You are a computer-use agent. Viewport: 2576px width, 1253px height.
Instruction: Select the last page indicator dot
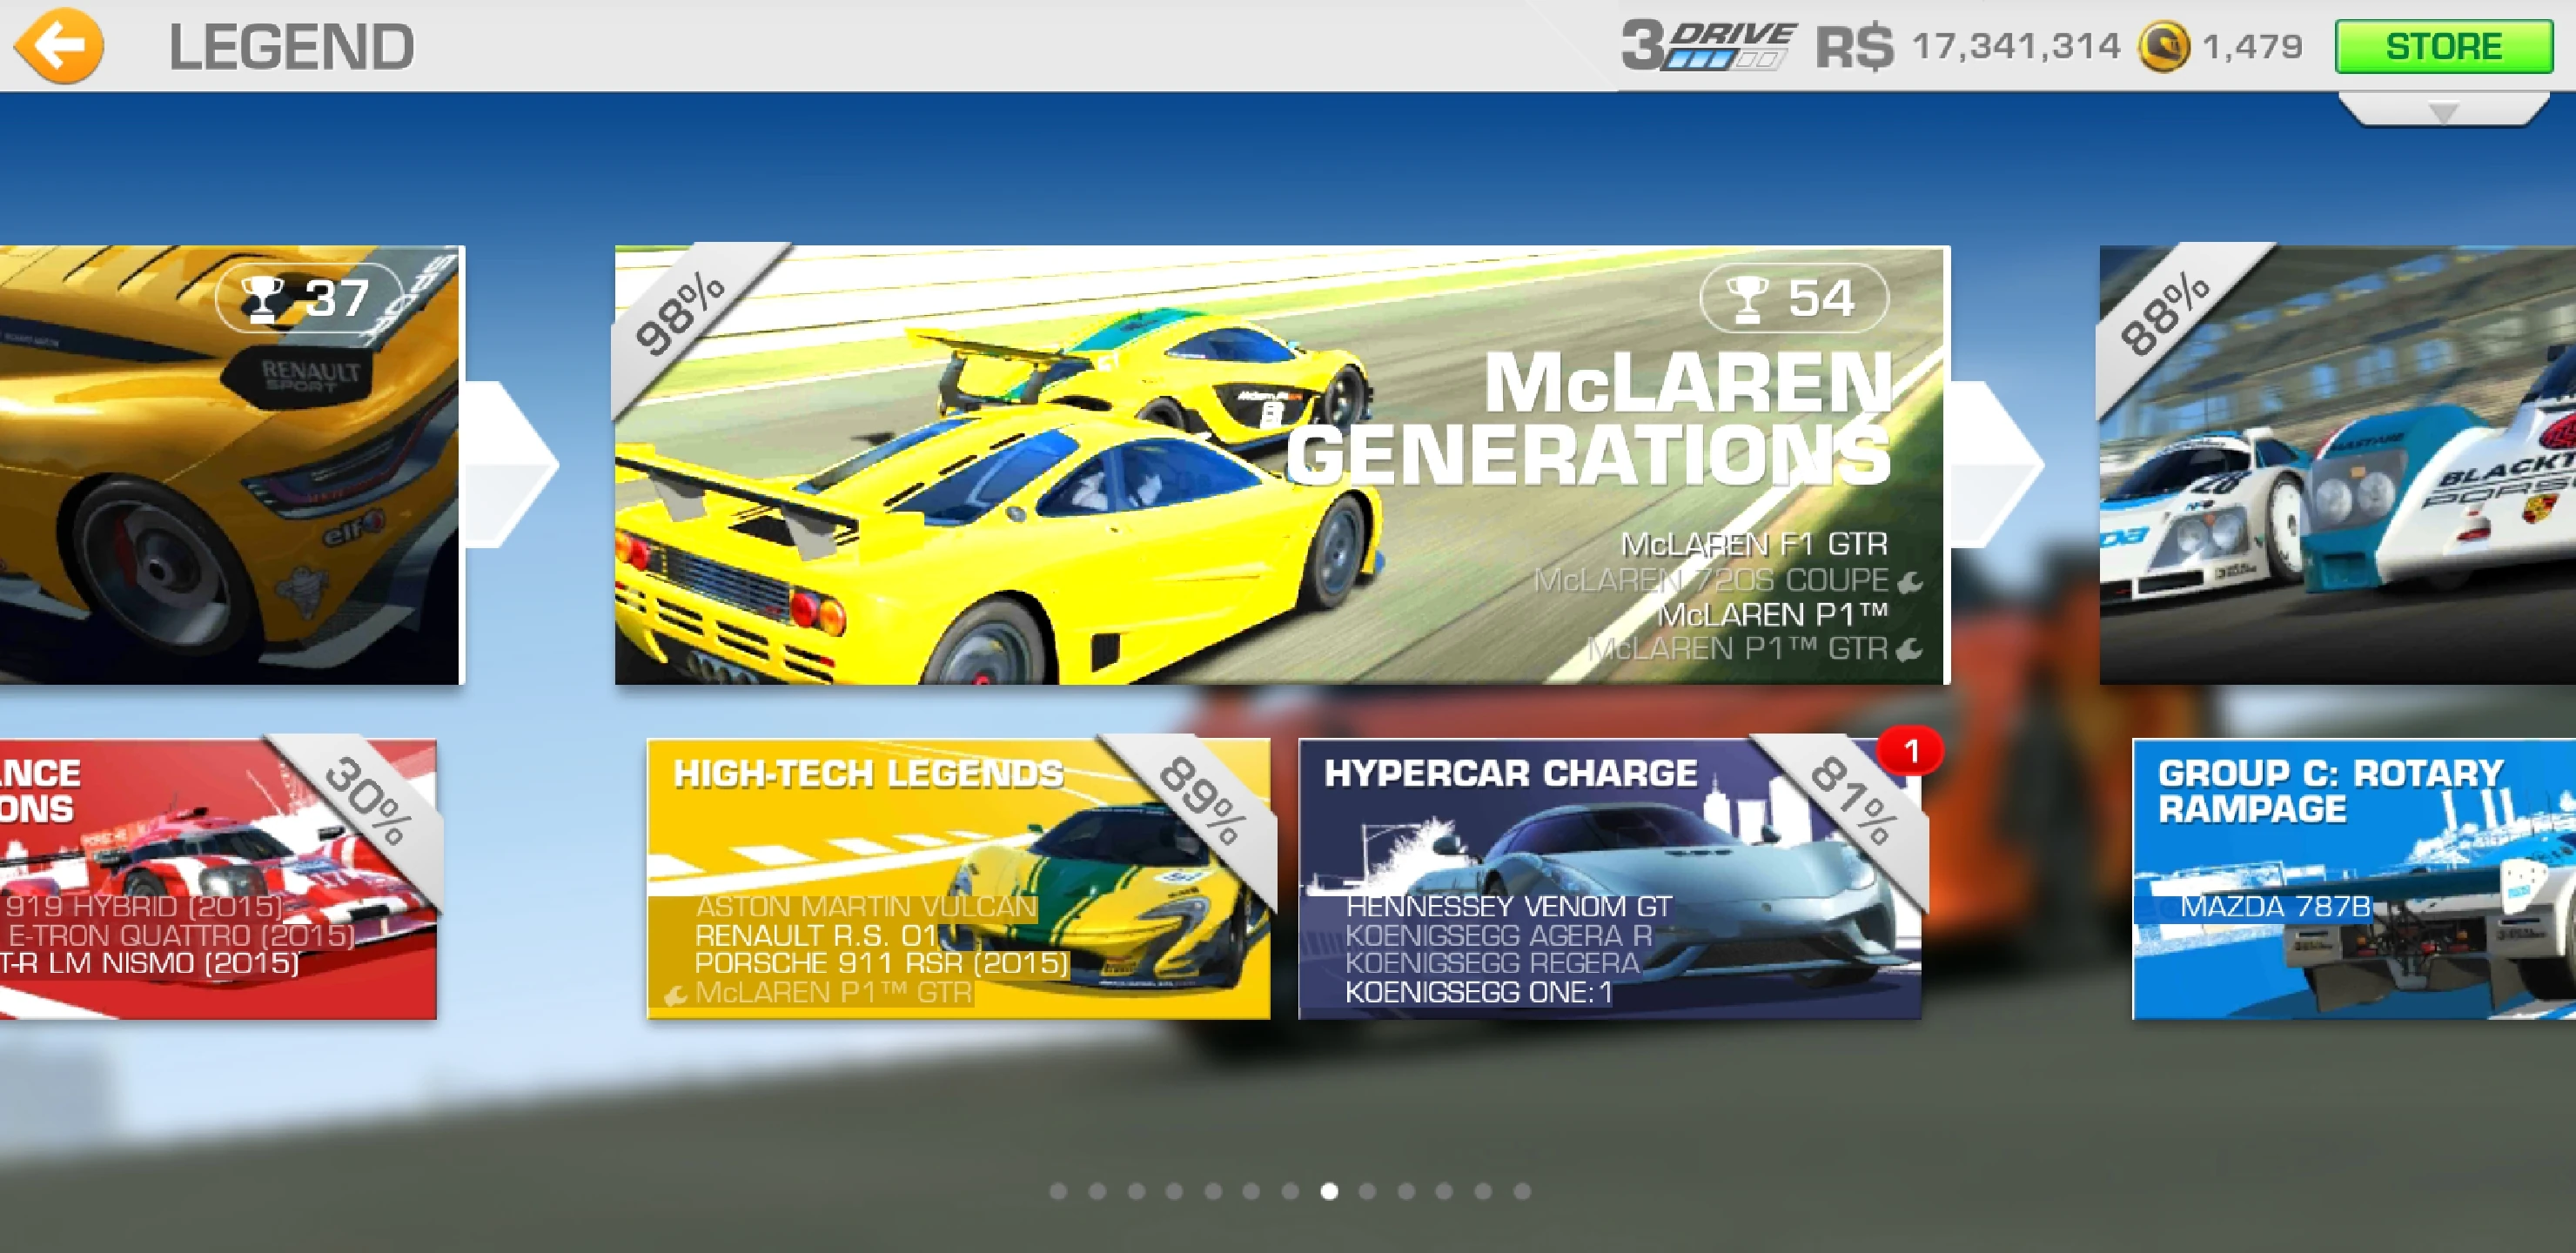coord(1522,1191)
